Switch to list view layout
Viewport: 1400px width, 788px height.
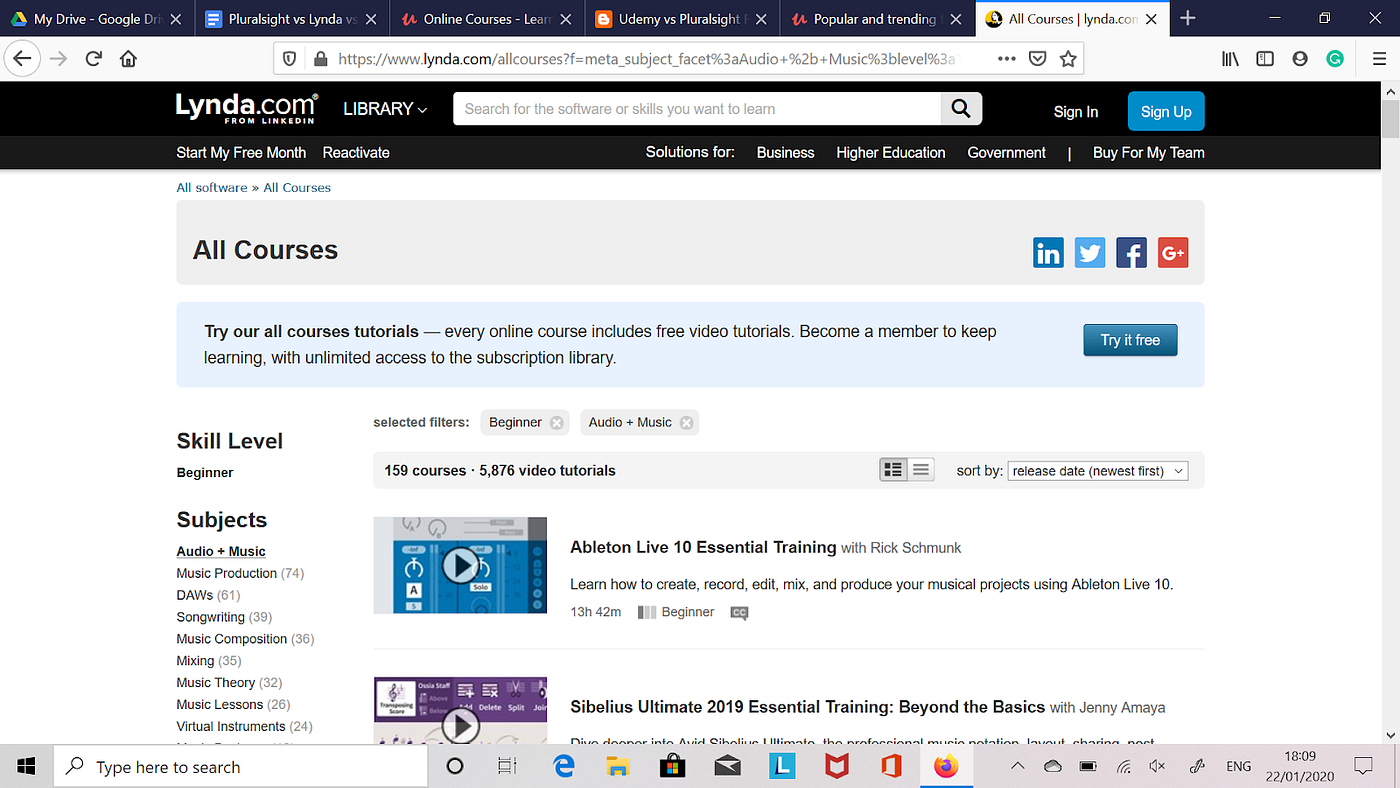(920, 469)
